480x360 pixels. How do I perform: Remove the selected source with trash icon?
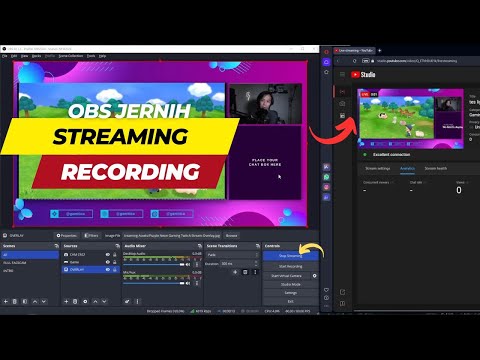tap(75, 301)
